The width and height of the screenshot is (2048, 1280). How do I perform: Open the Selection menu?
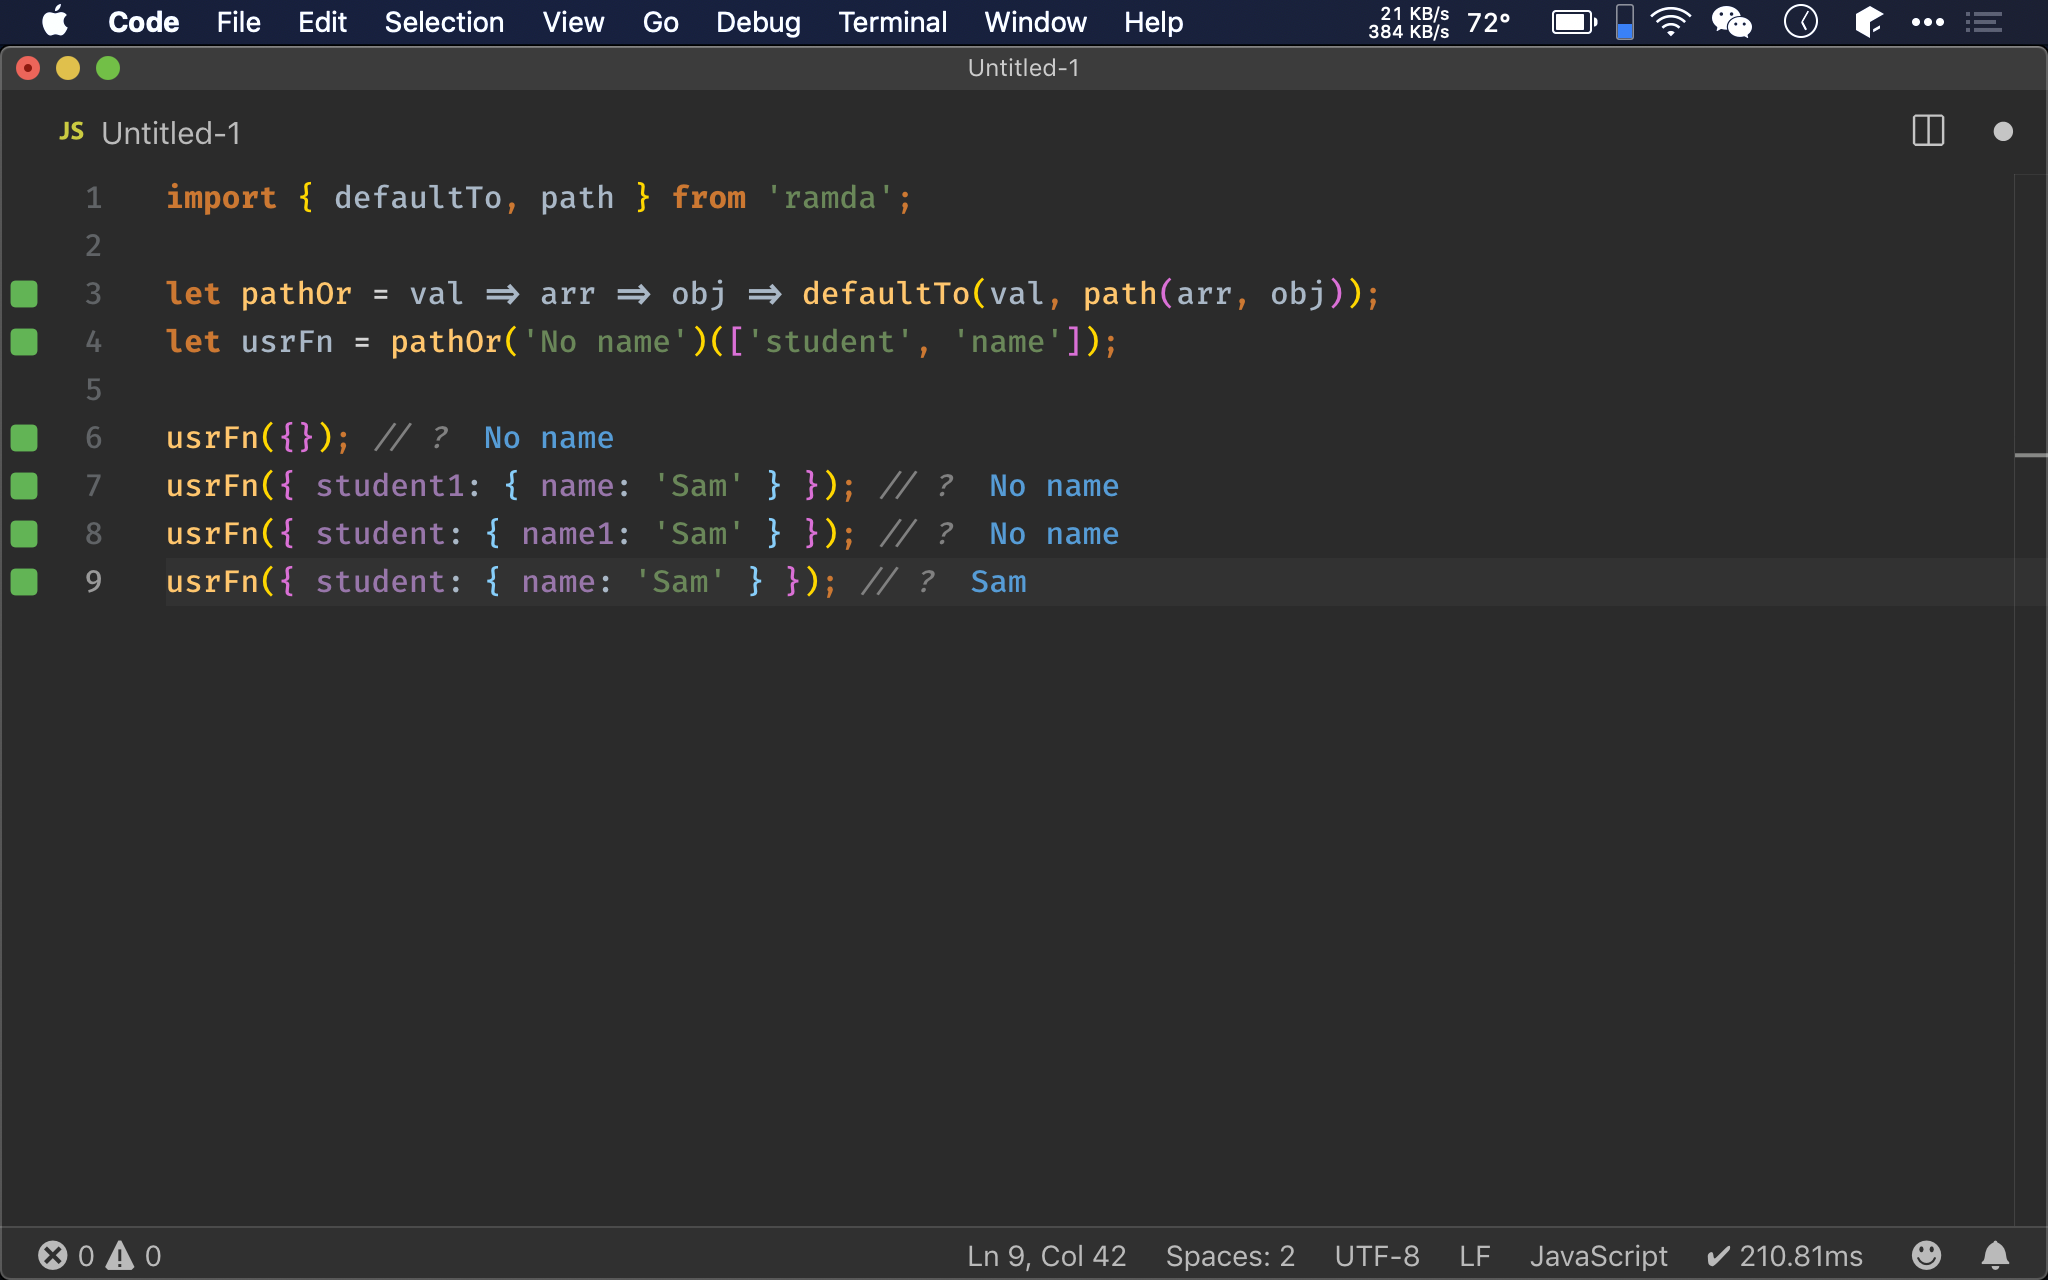pos(444,22)
